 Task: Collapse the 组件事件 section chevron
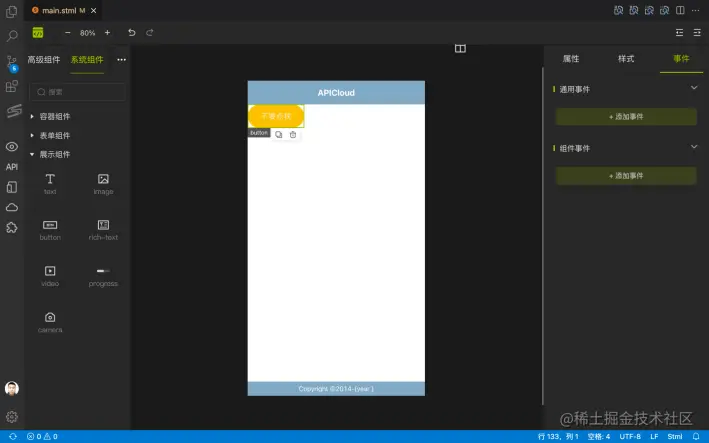tap(694, 146)
